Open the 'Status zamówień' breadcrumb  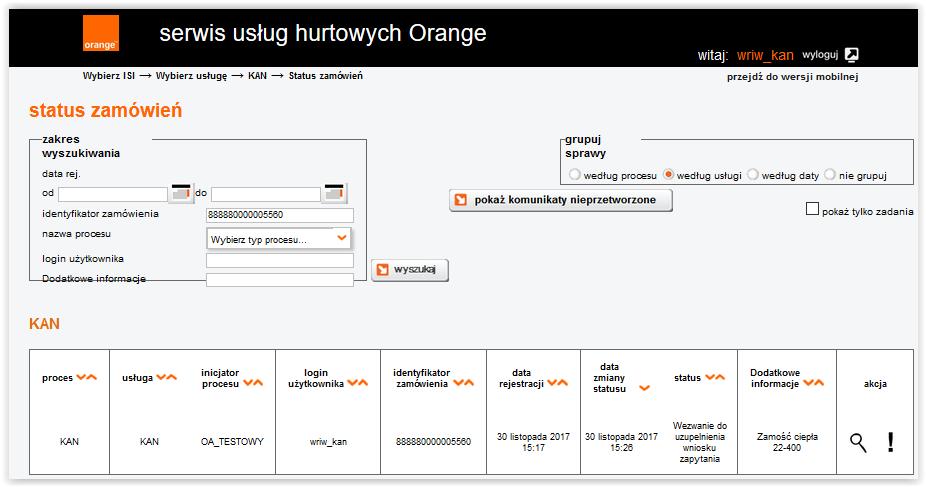pos(325,76)
